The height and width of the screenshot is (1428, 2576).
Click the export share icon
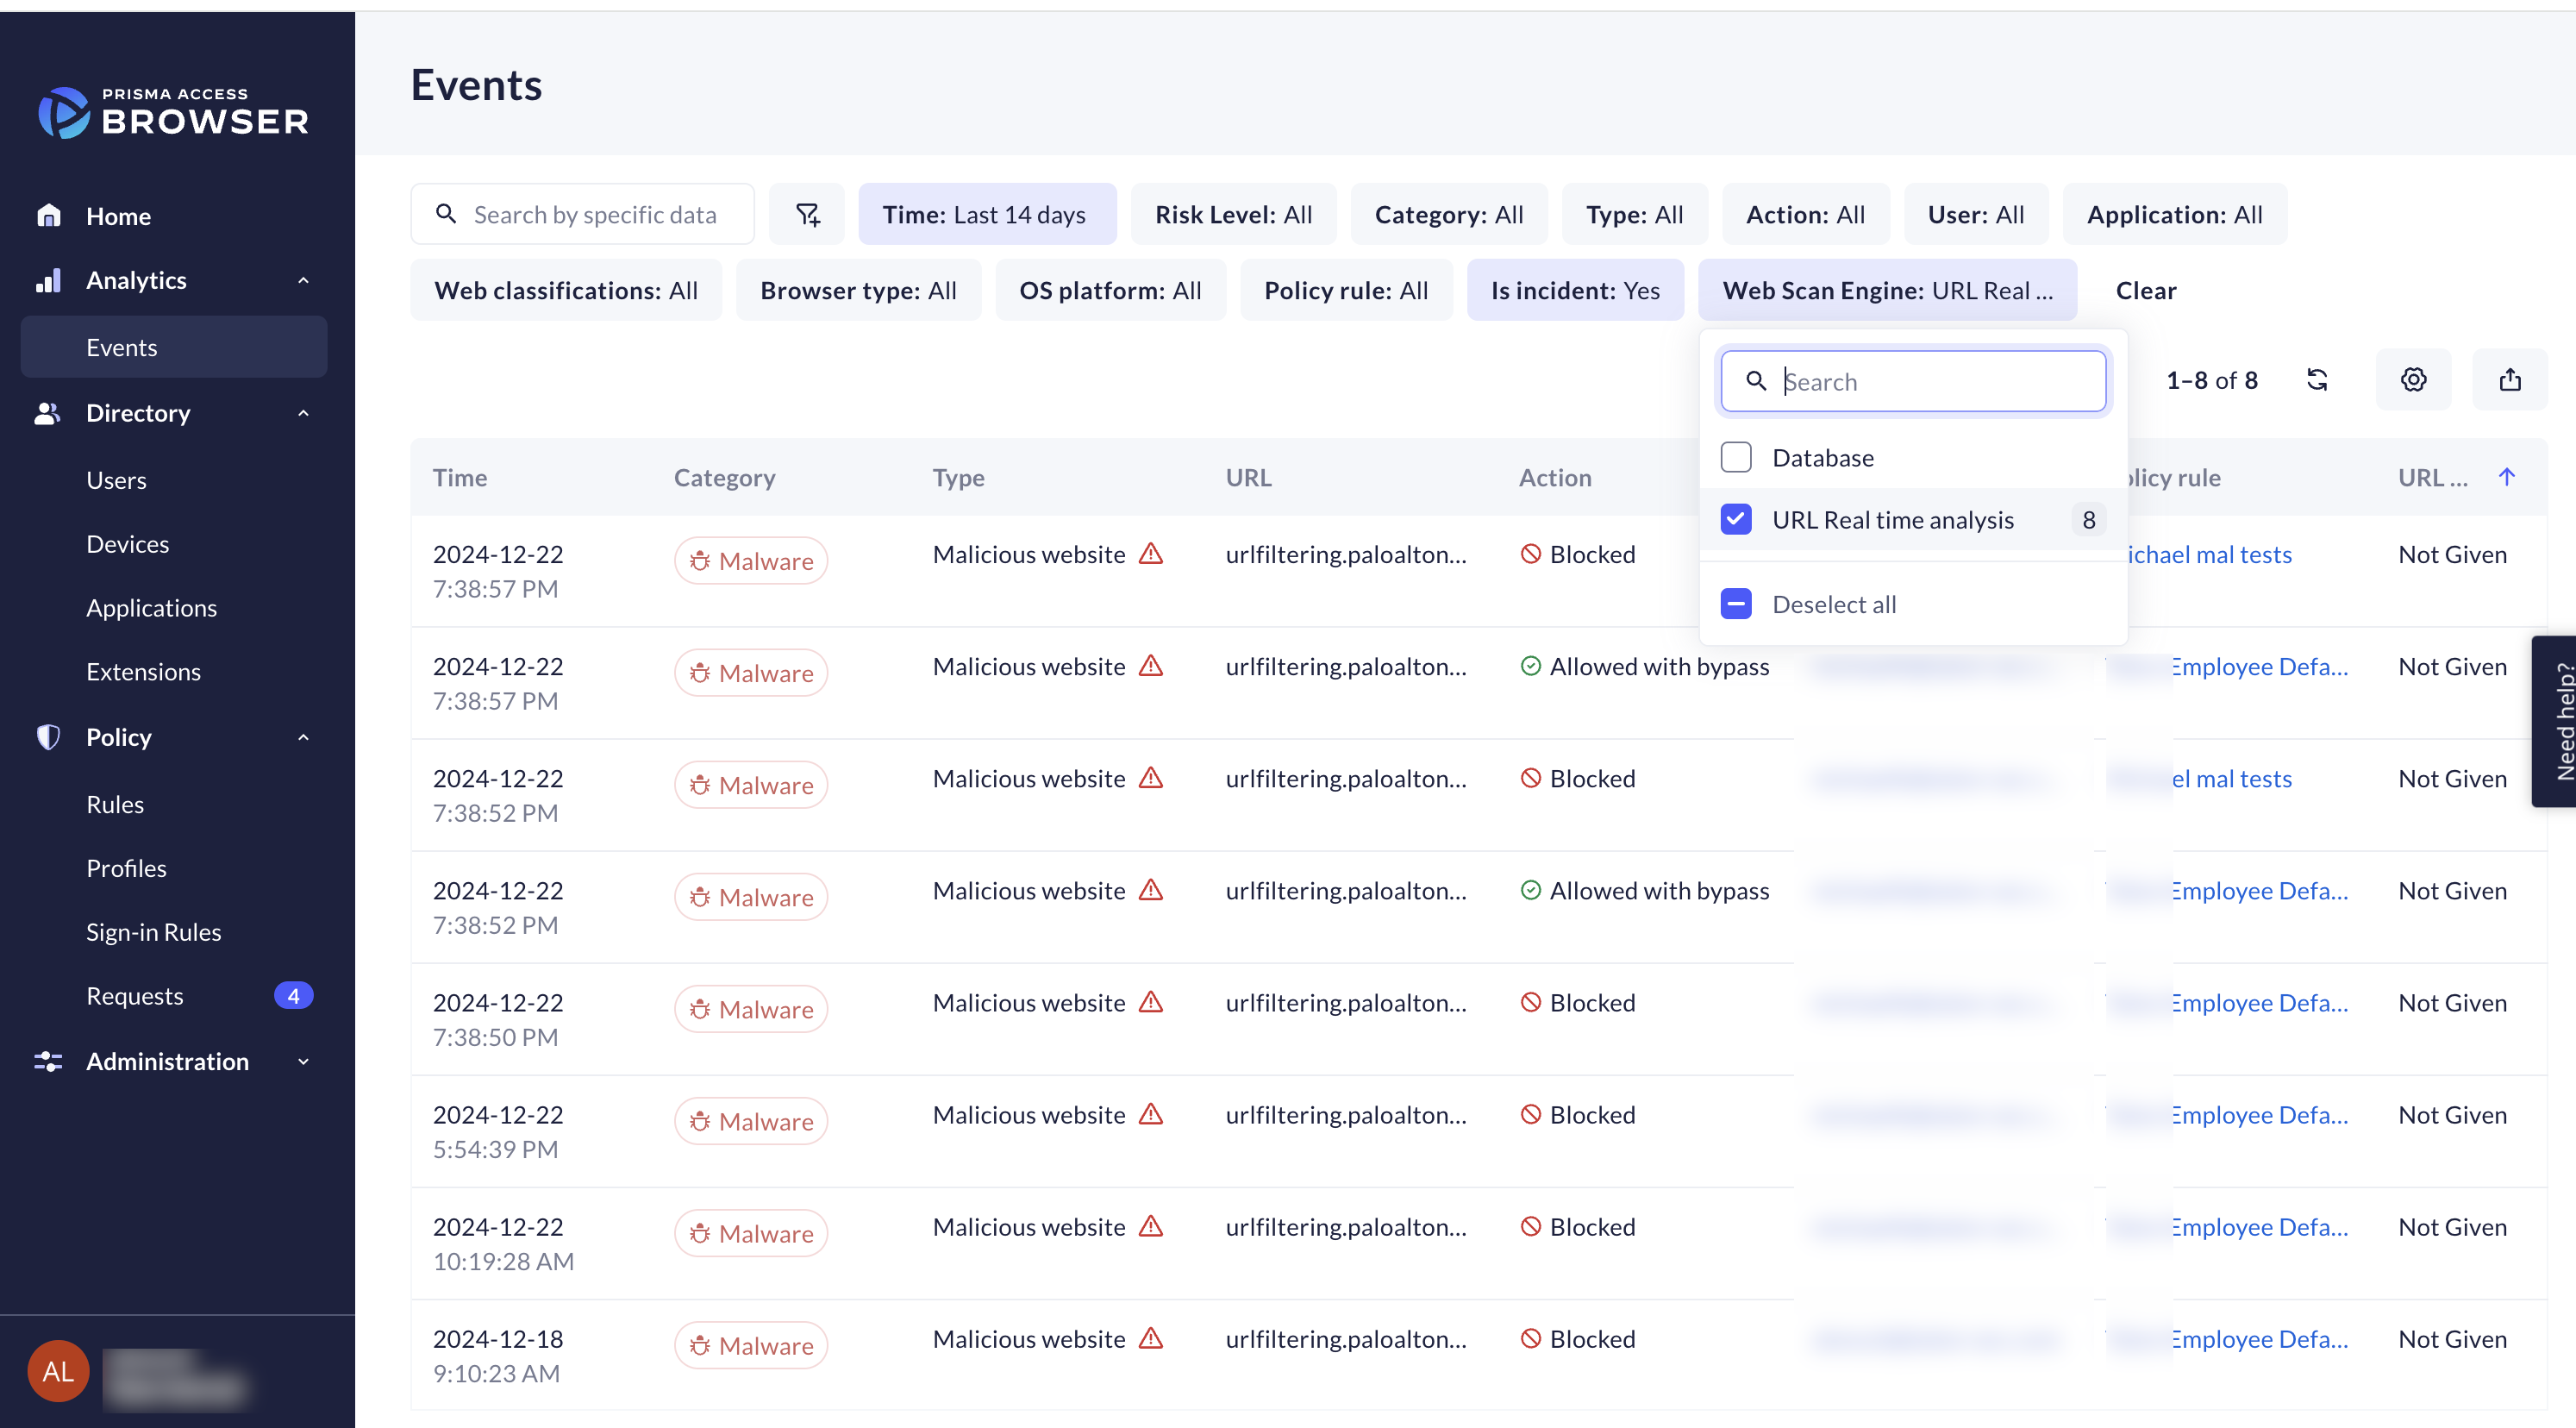pyautogui.click(x=2509, y=380)
